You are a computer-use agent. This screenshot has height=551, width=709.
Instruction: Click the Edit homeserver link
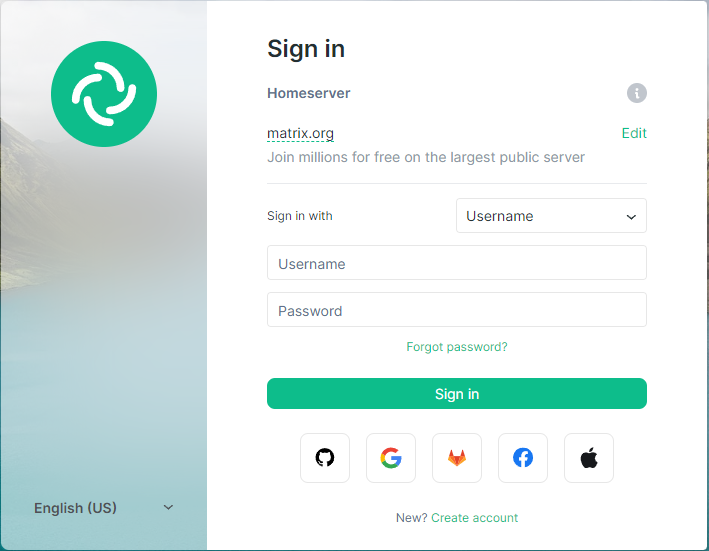tap(634, 133)
